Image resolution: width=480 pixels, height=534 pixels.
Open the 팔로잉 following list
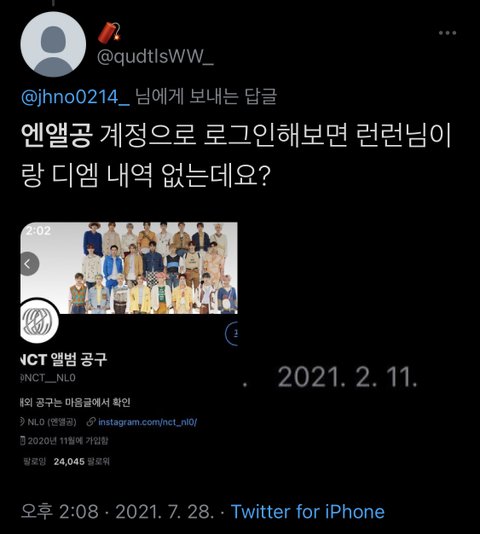34,462
